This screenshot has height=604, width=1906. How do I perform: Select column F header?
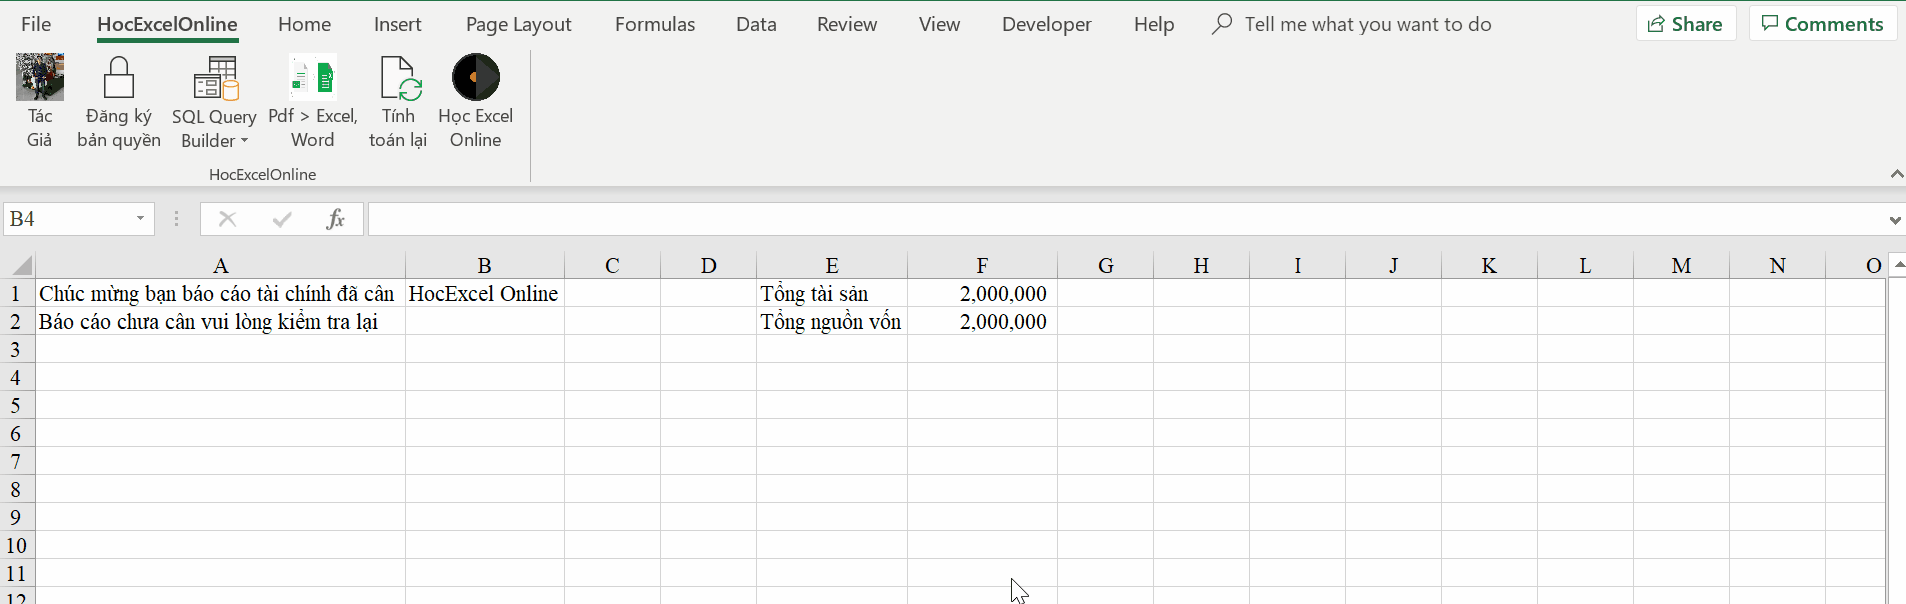tap(982, 265)
